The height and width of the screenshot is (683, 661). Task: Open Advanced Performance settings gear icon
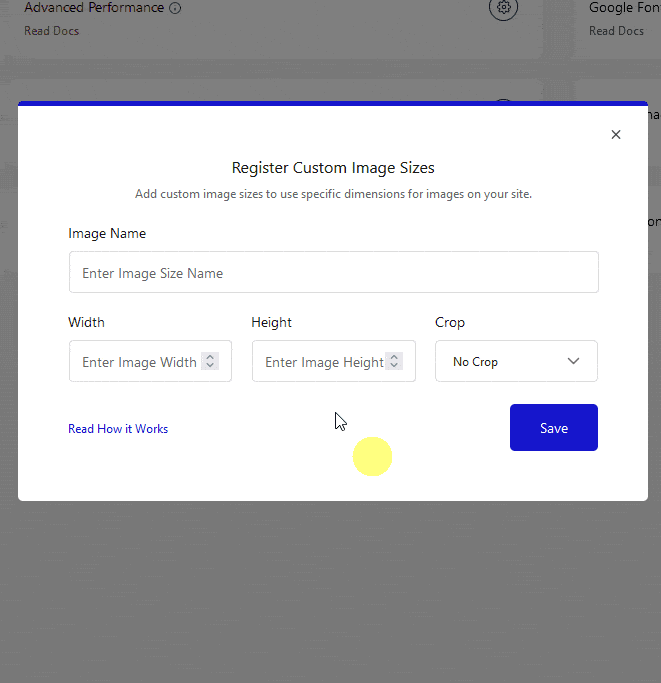[x=503, y=7]
